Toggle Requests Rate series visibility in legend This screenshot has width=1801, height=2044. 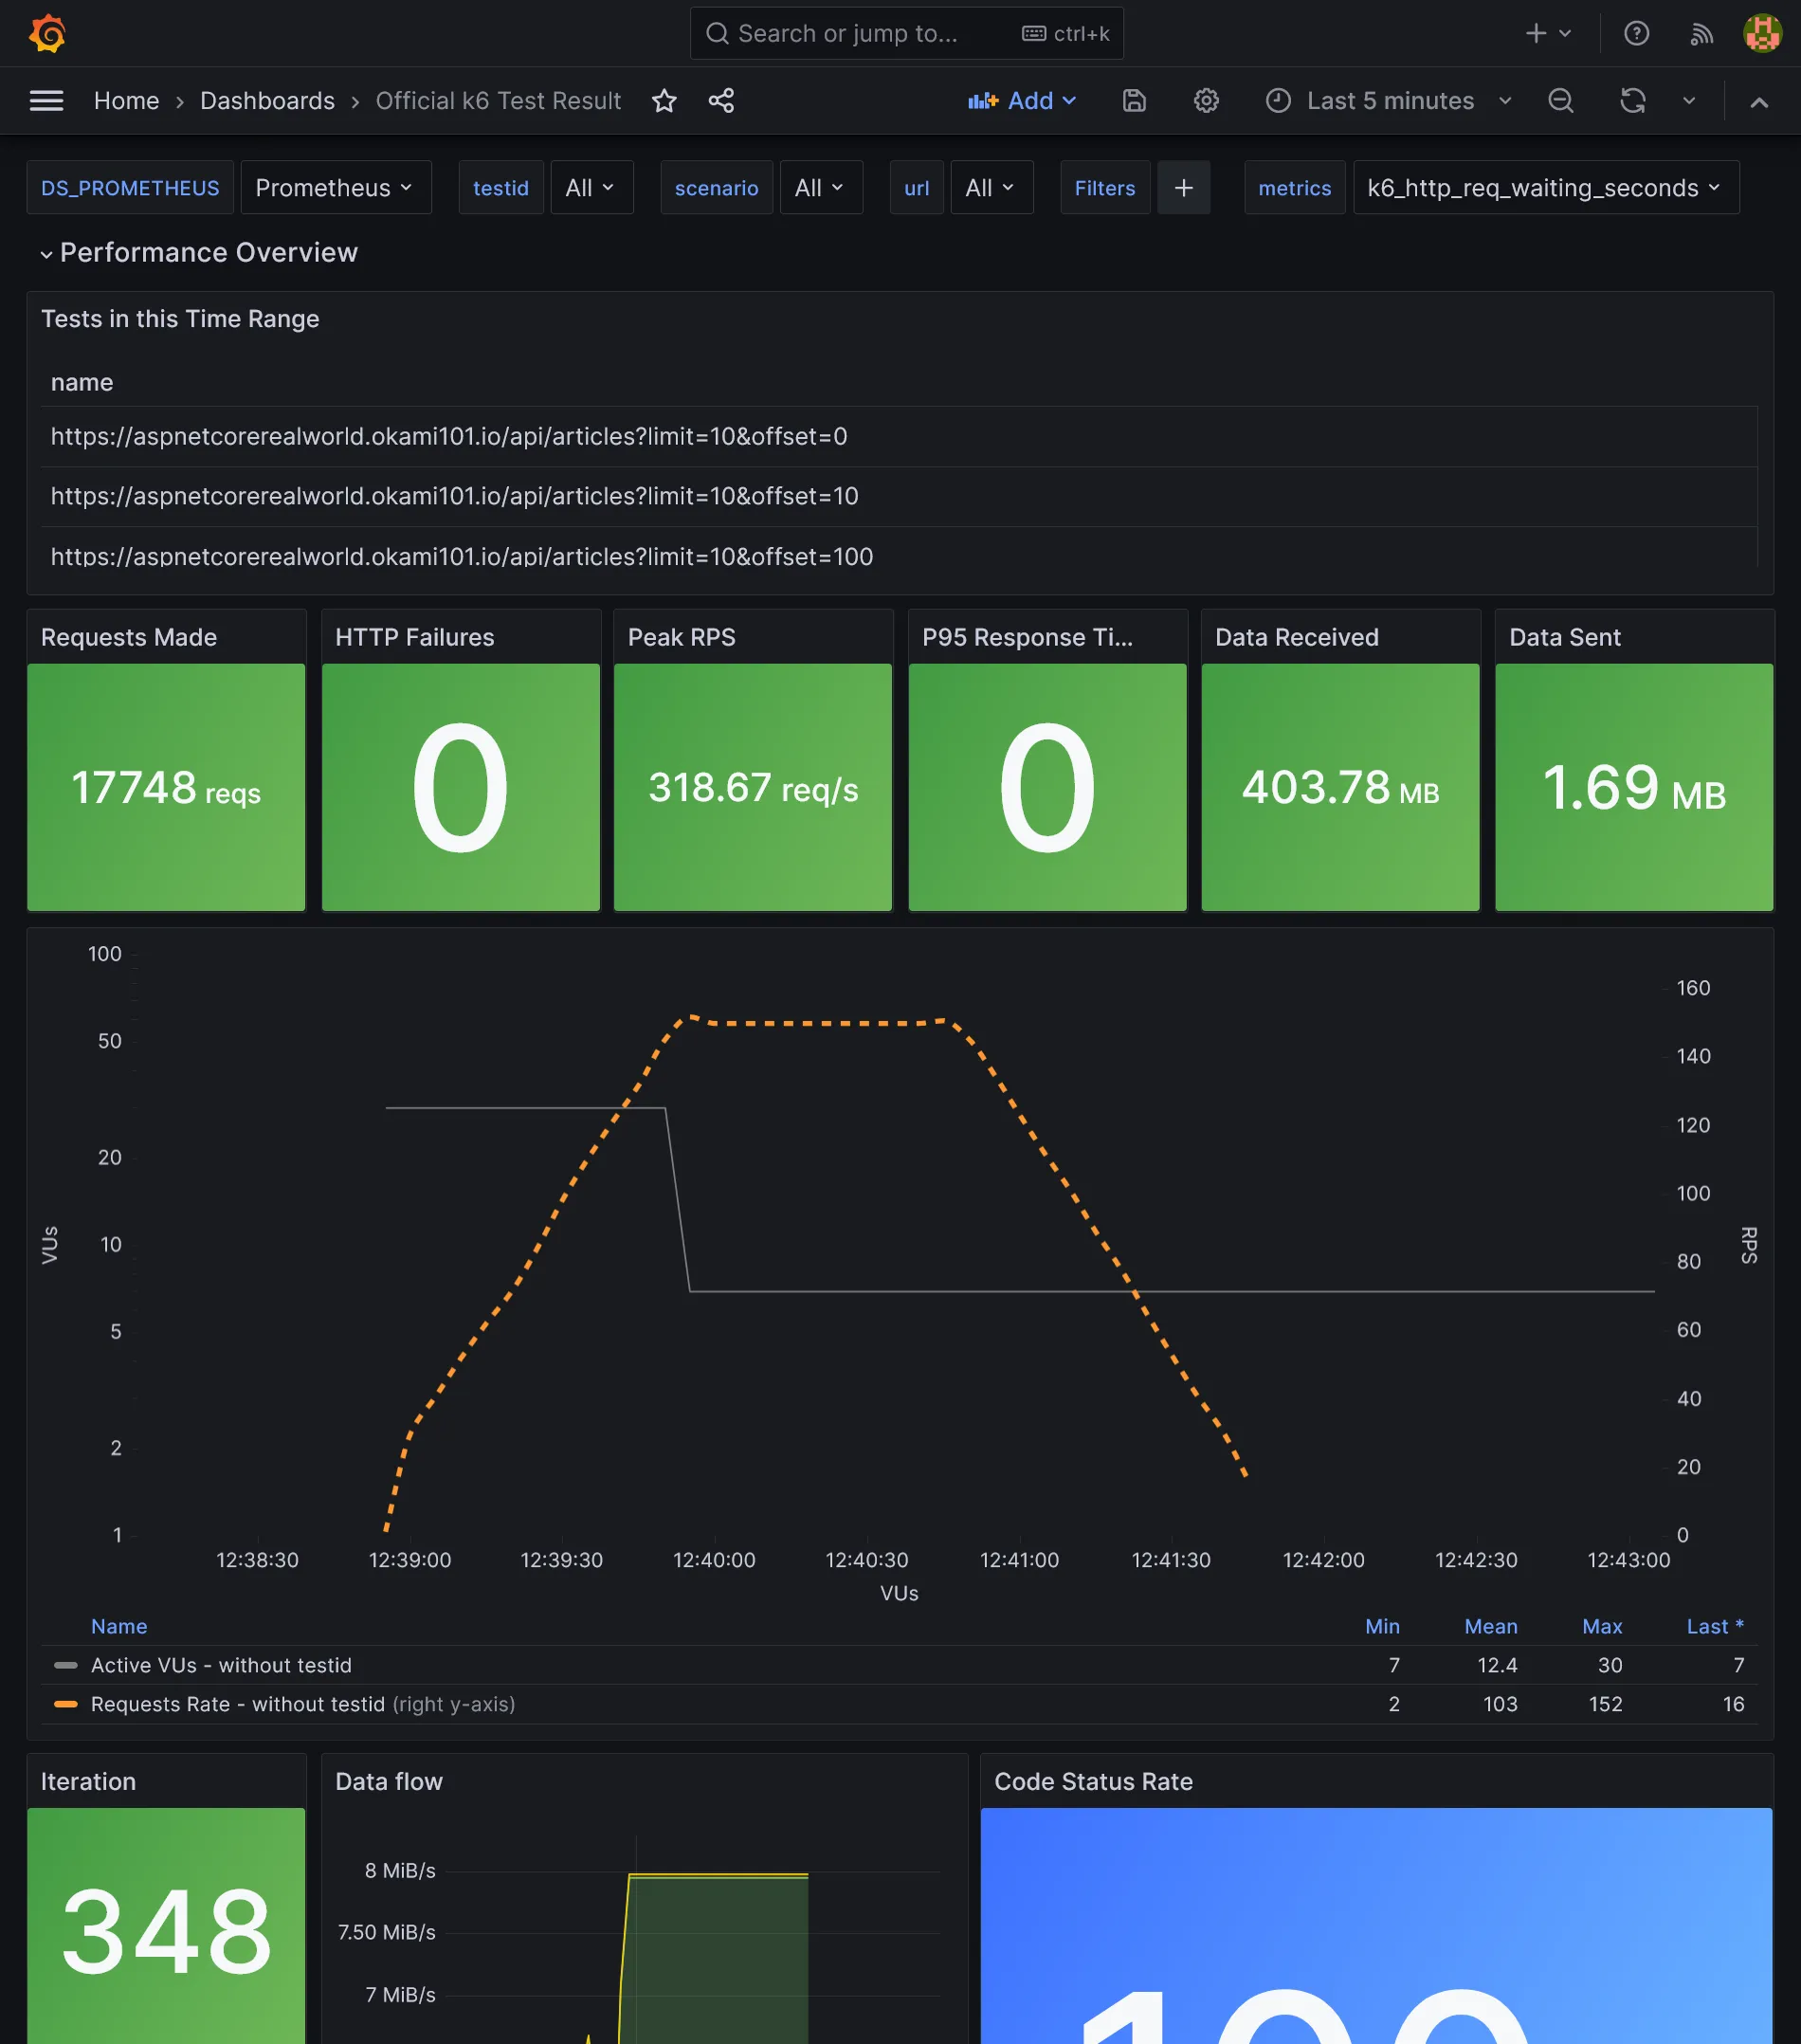click(238, 1704)
